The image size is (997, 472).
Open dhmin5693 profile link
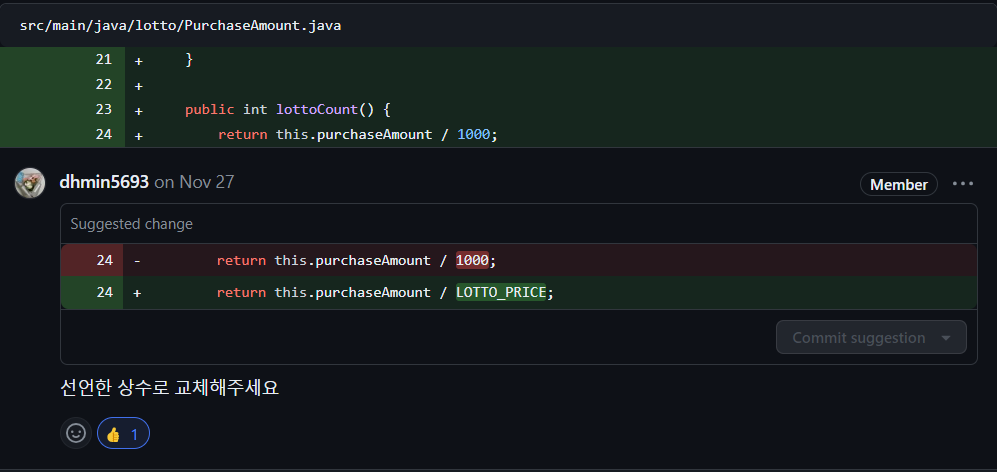[x=104, y=183]
